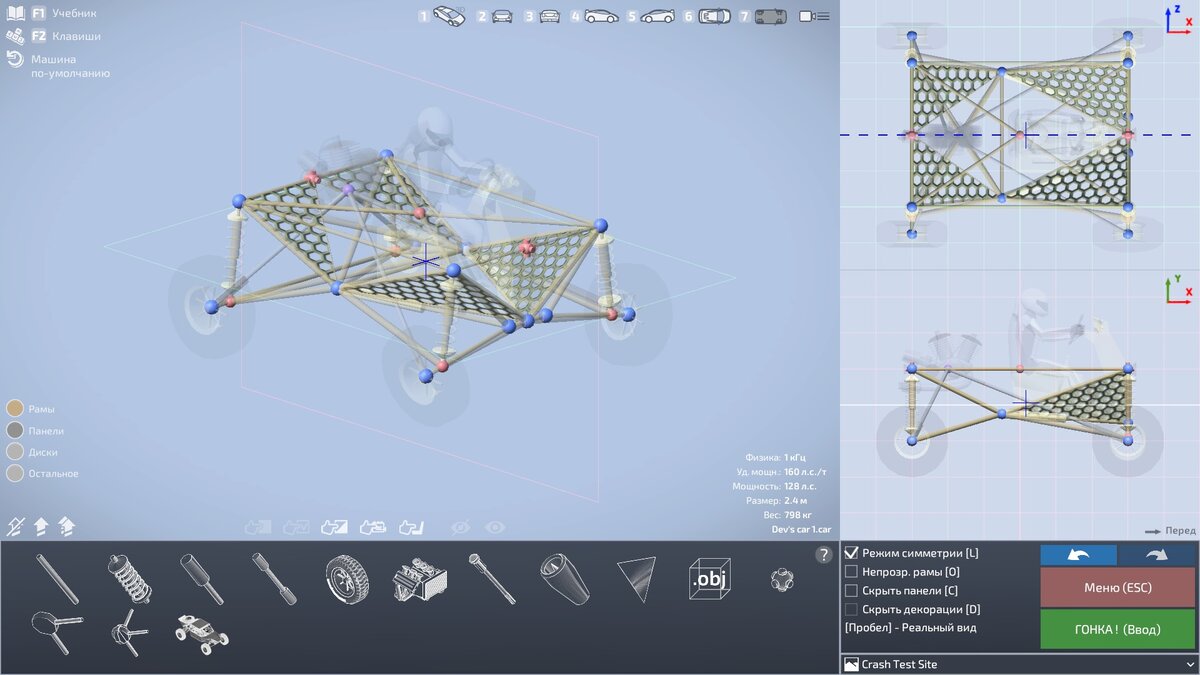Click the Меню (ESC) button
Image resolution: width=1200 pixels, height=675 pixels.
pyautogui.click(x=1117, y=587)
